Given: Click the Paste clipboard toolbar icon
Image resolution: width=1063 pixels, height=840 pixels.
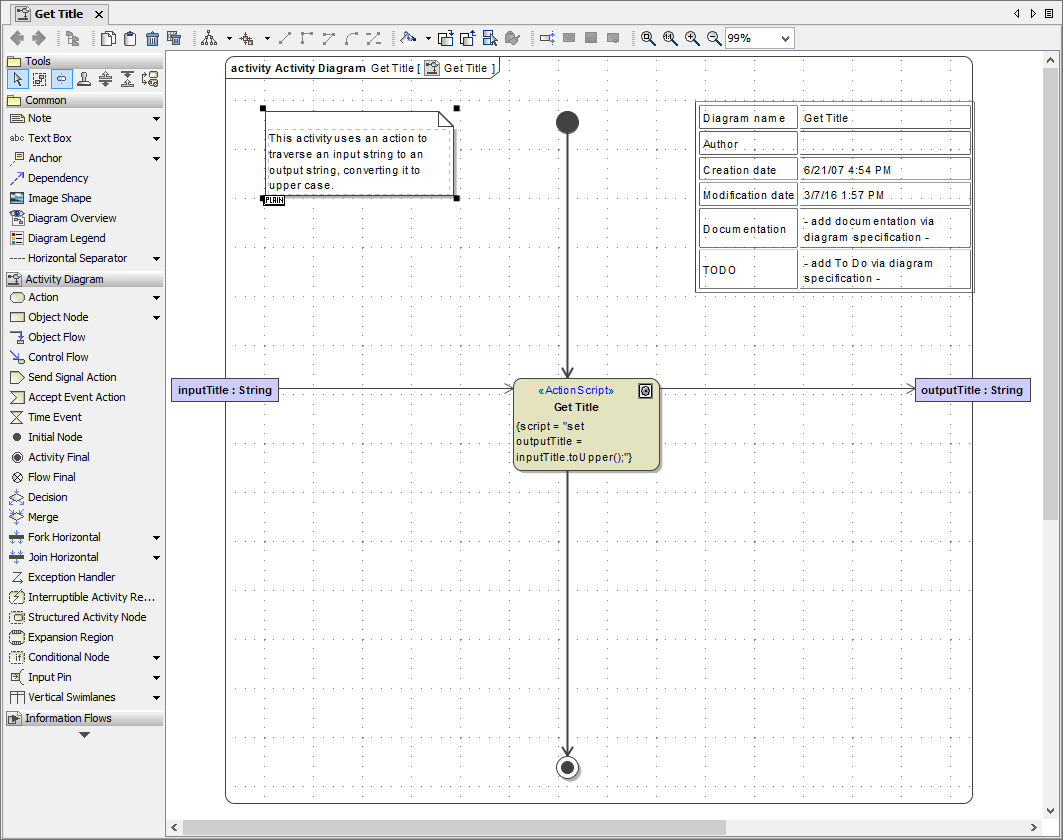Looking at the screenshot, I should pyautogui.click(x=130, y=38).
